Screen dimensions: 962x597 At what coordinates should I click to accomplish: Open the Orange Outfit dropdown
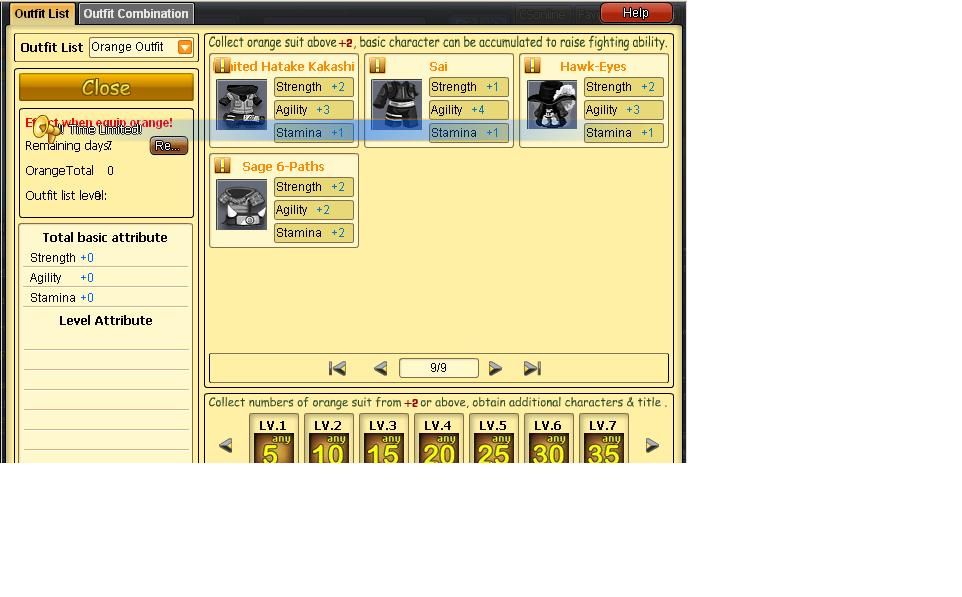(x=185, y=47)
